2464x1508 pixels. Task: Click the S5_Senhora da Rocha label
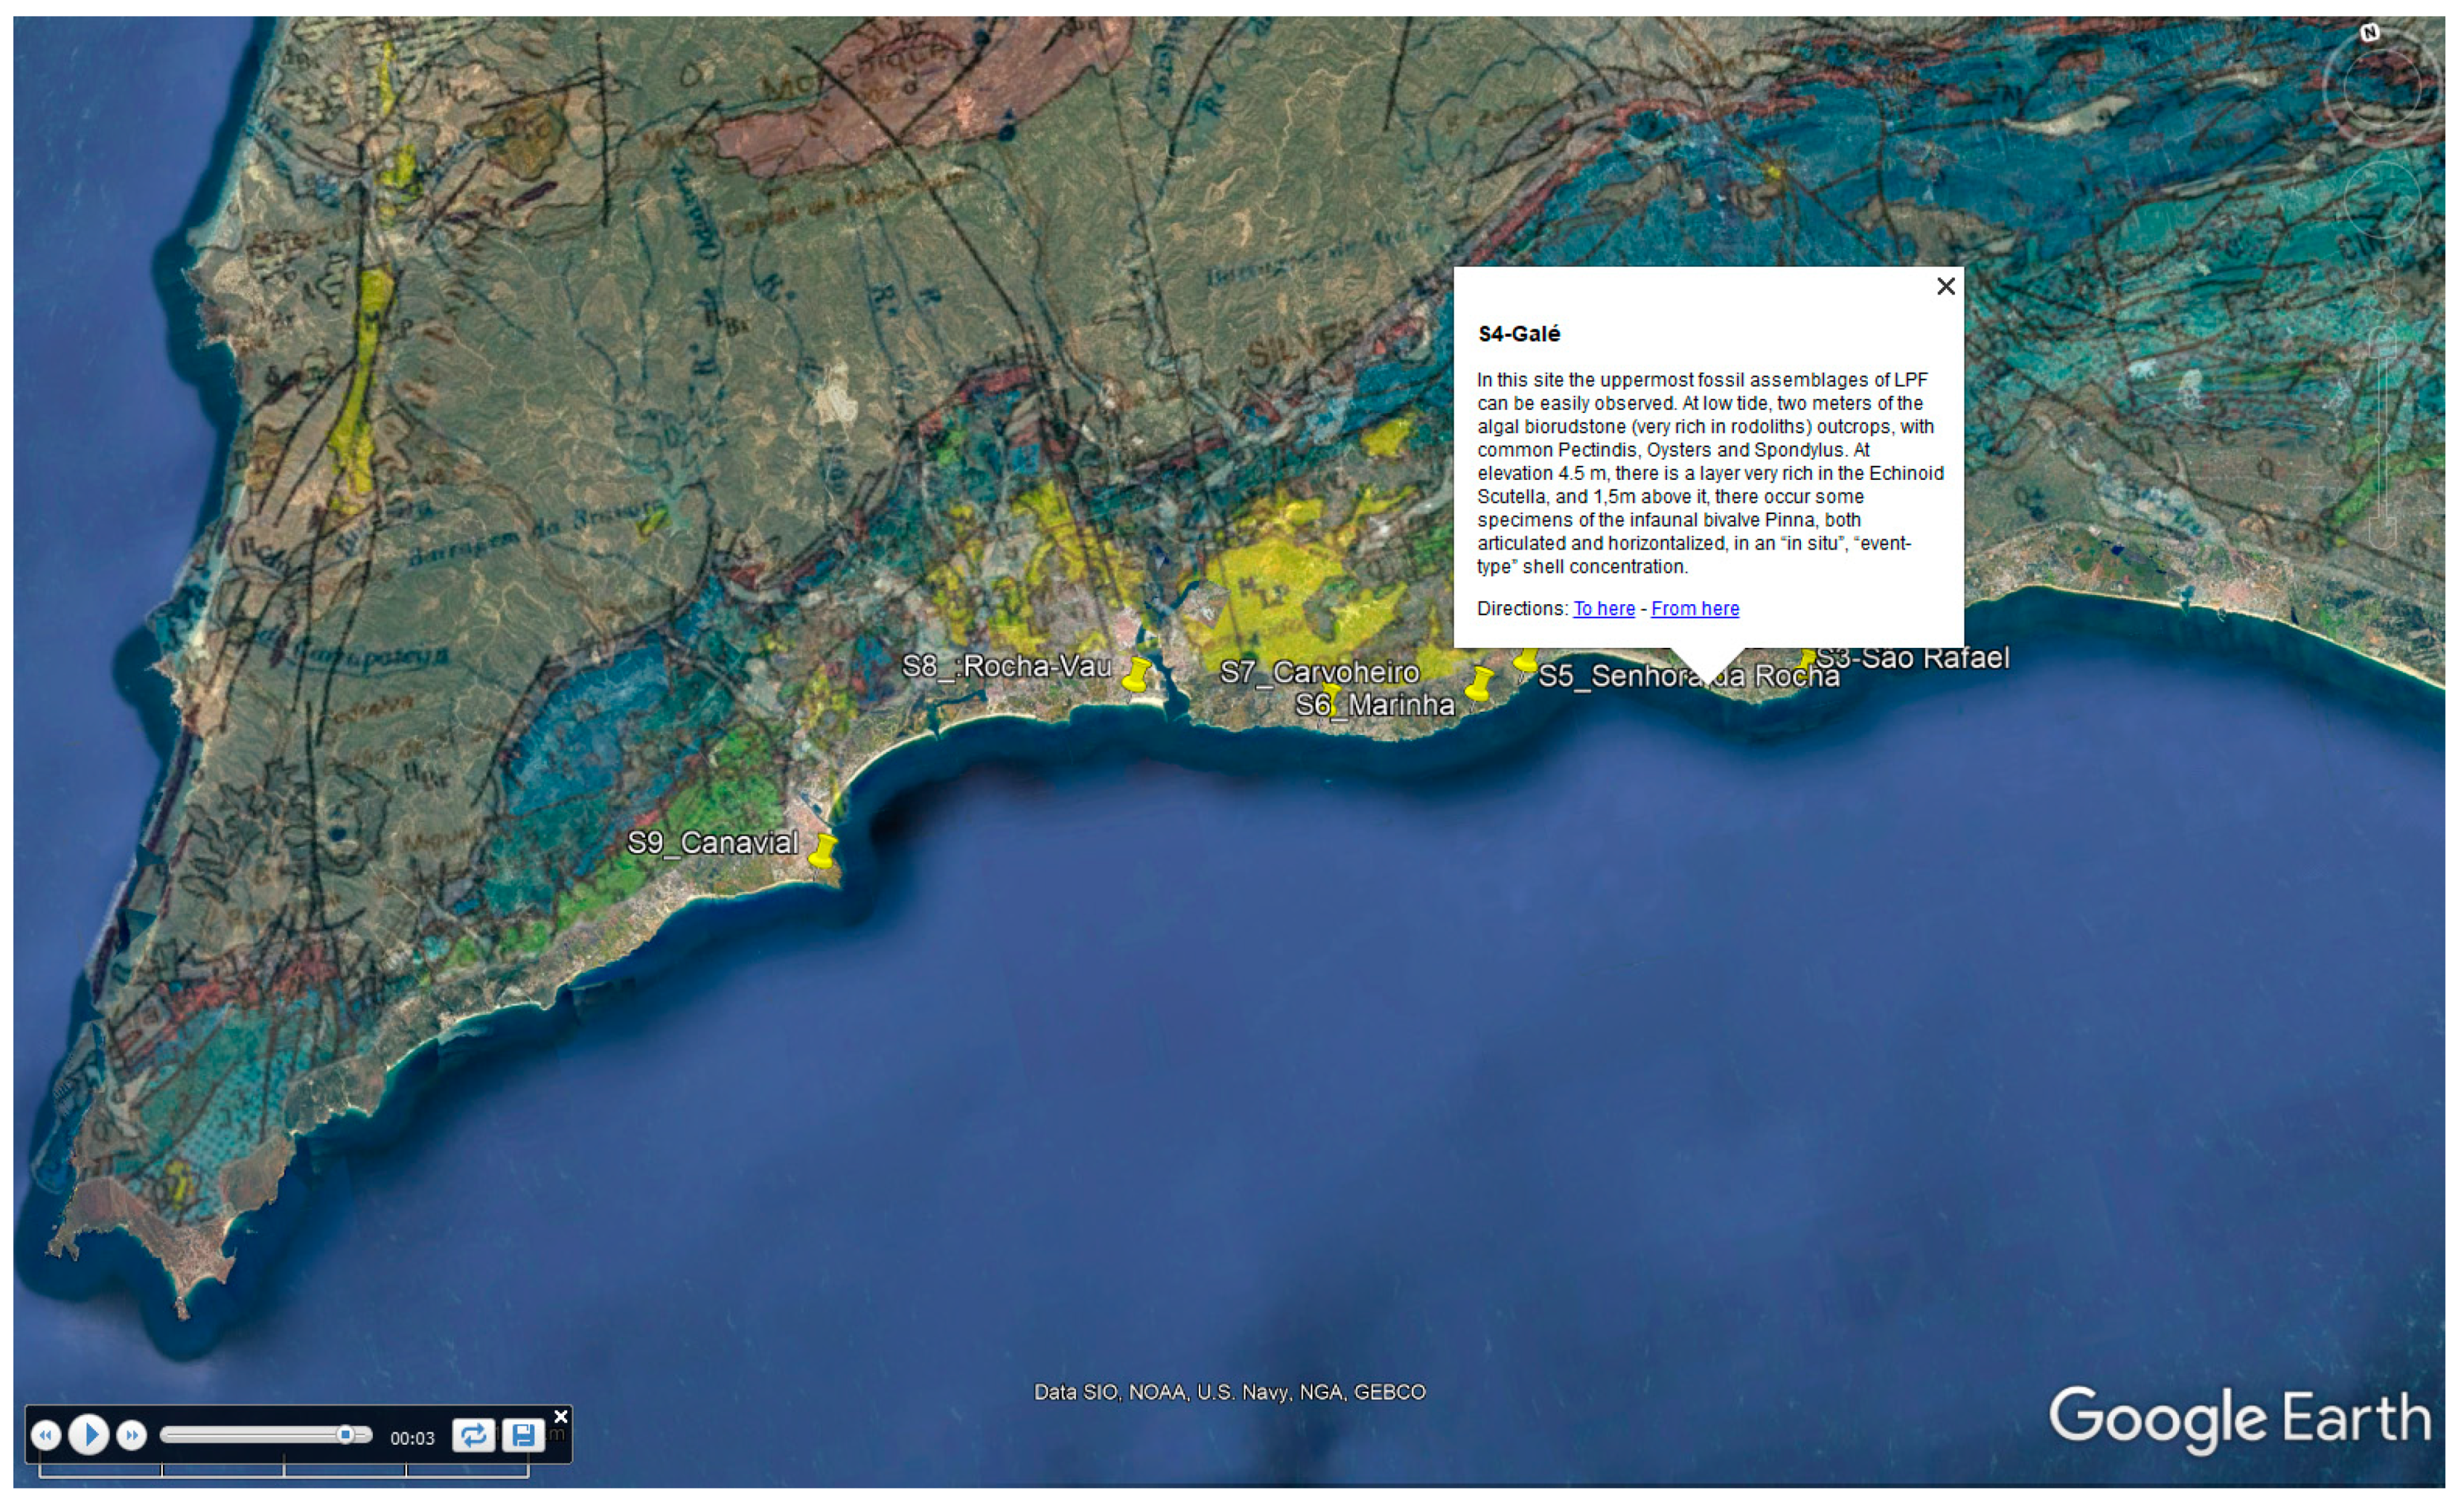click(x=1688, y=676)
